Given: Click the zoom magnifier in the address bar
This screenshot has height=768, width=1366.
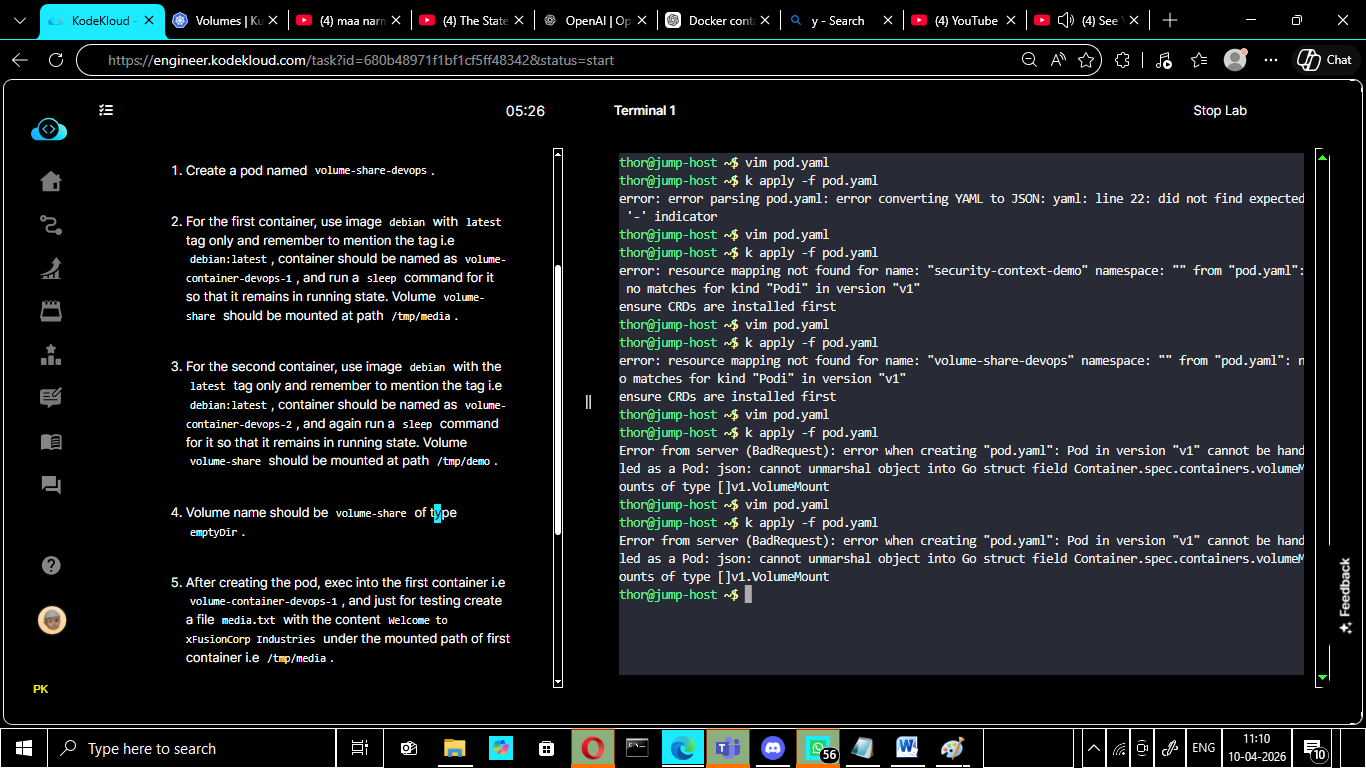Looking at the screenshot, I should pyautogui.click(x=1029, y=60).
